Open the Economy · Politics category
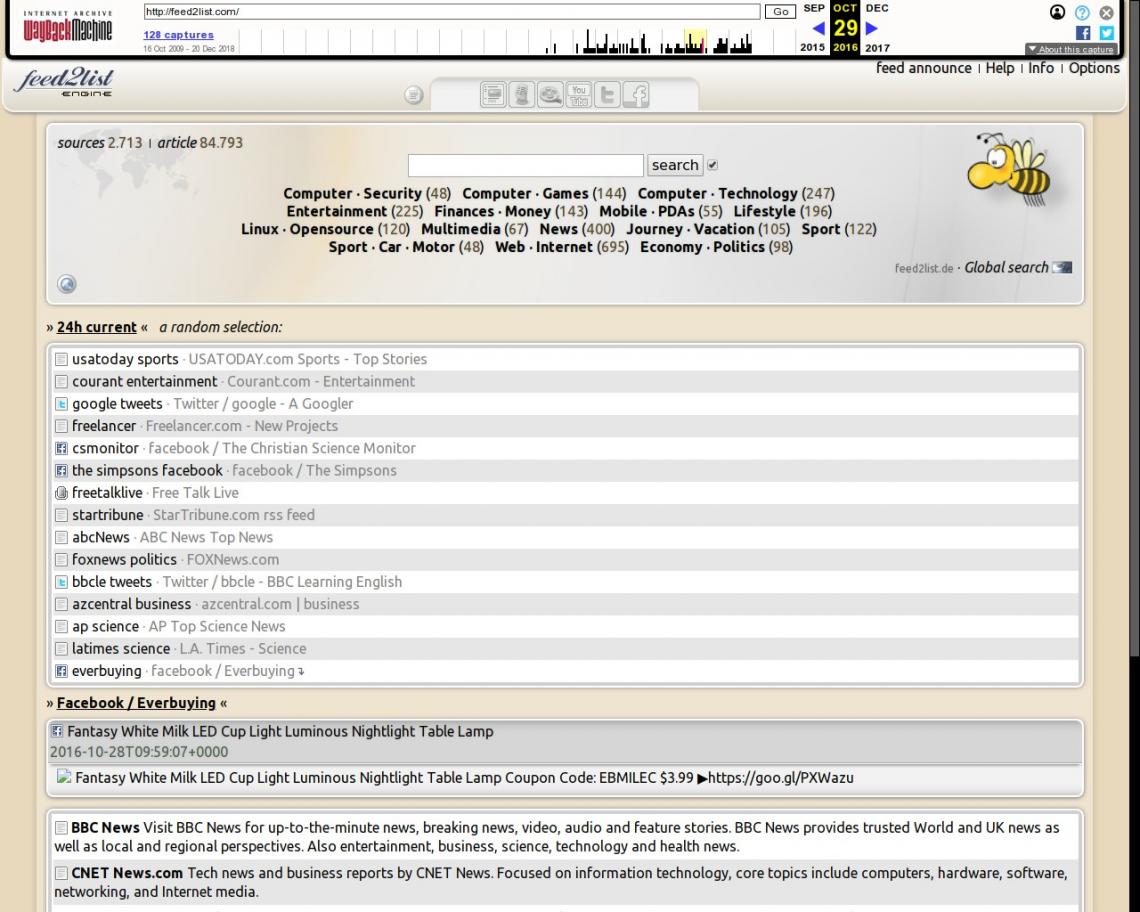Screen dimensions: 1140x912 pos(702,247)
